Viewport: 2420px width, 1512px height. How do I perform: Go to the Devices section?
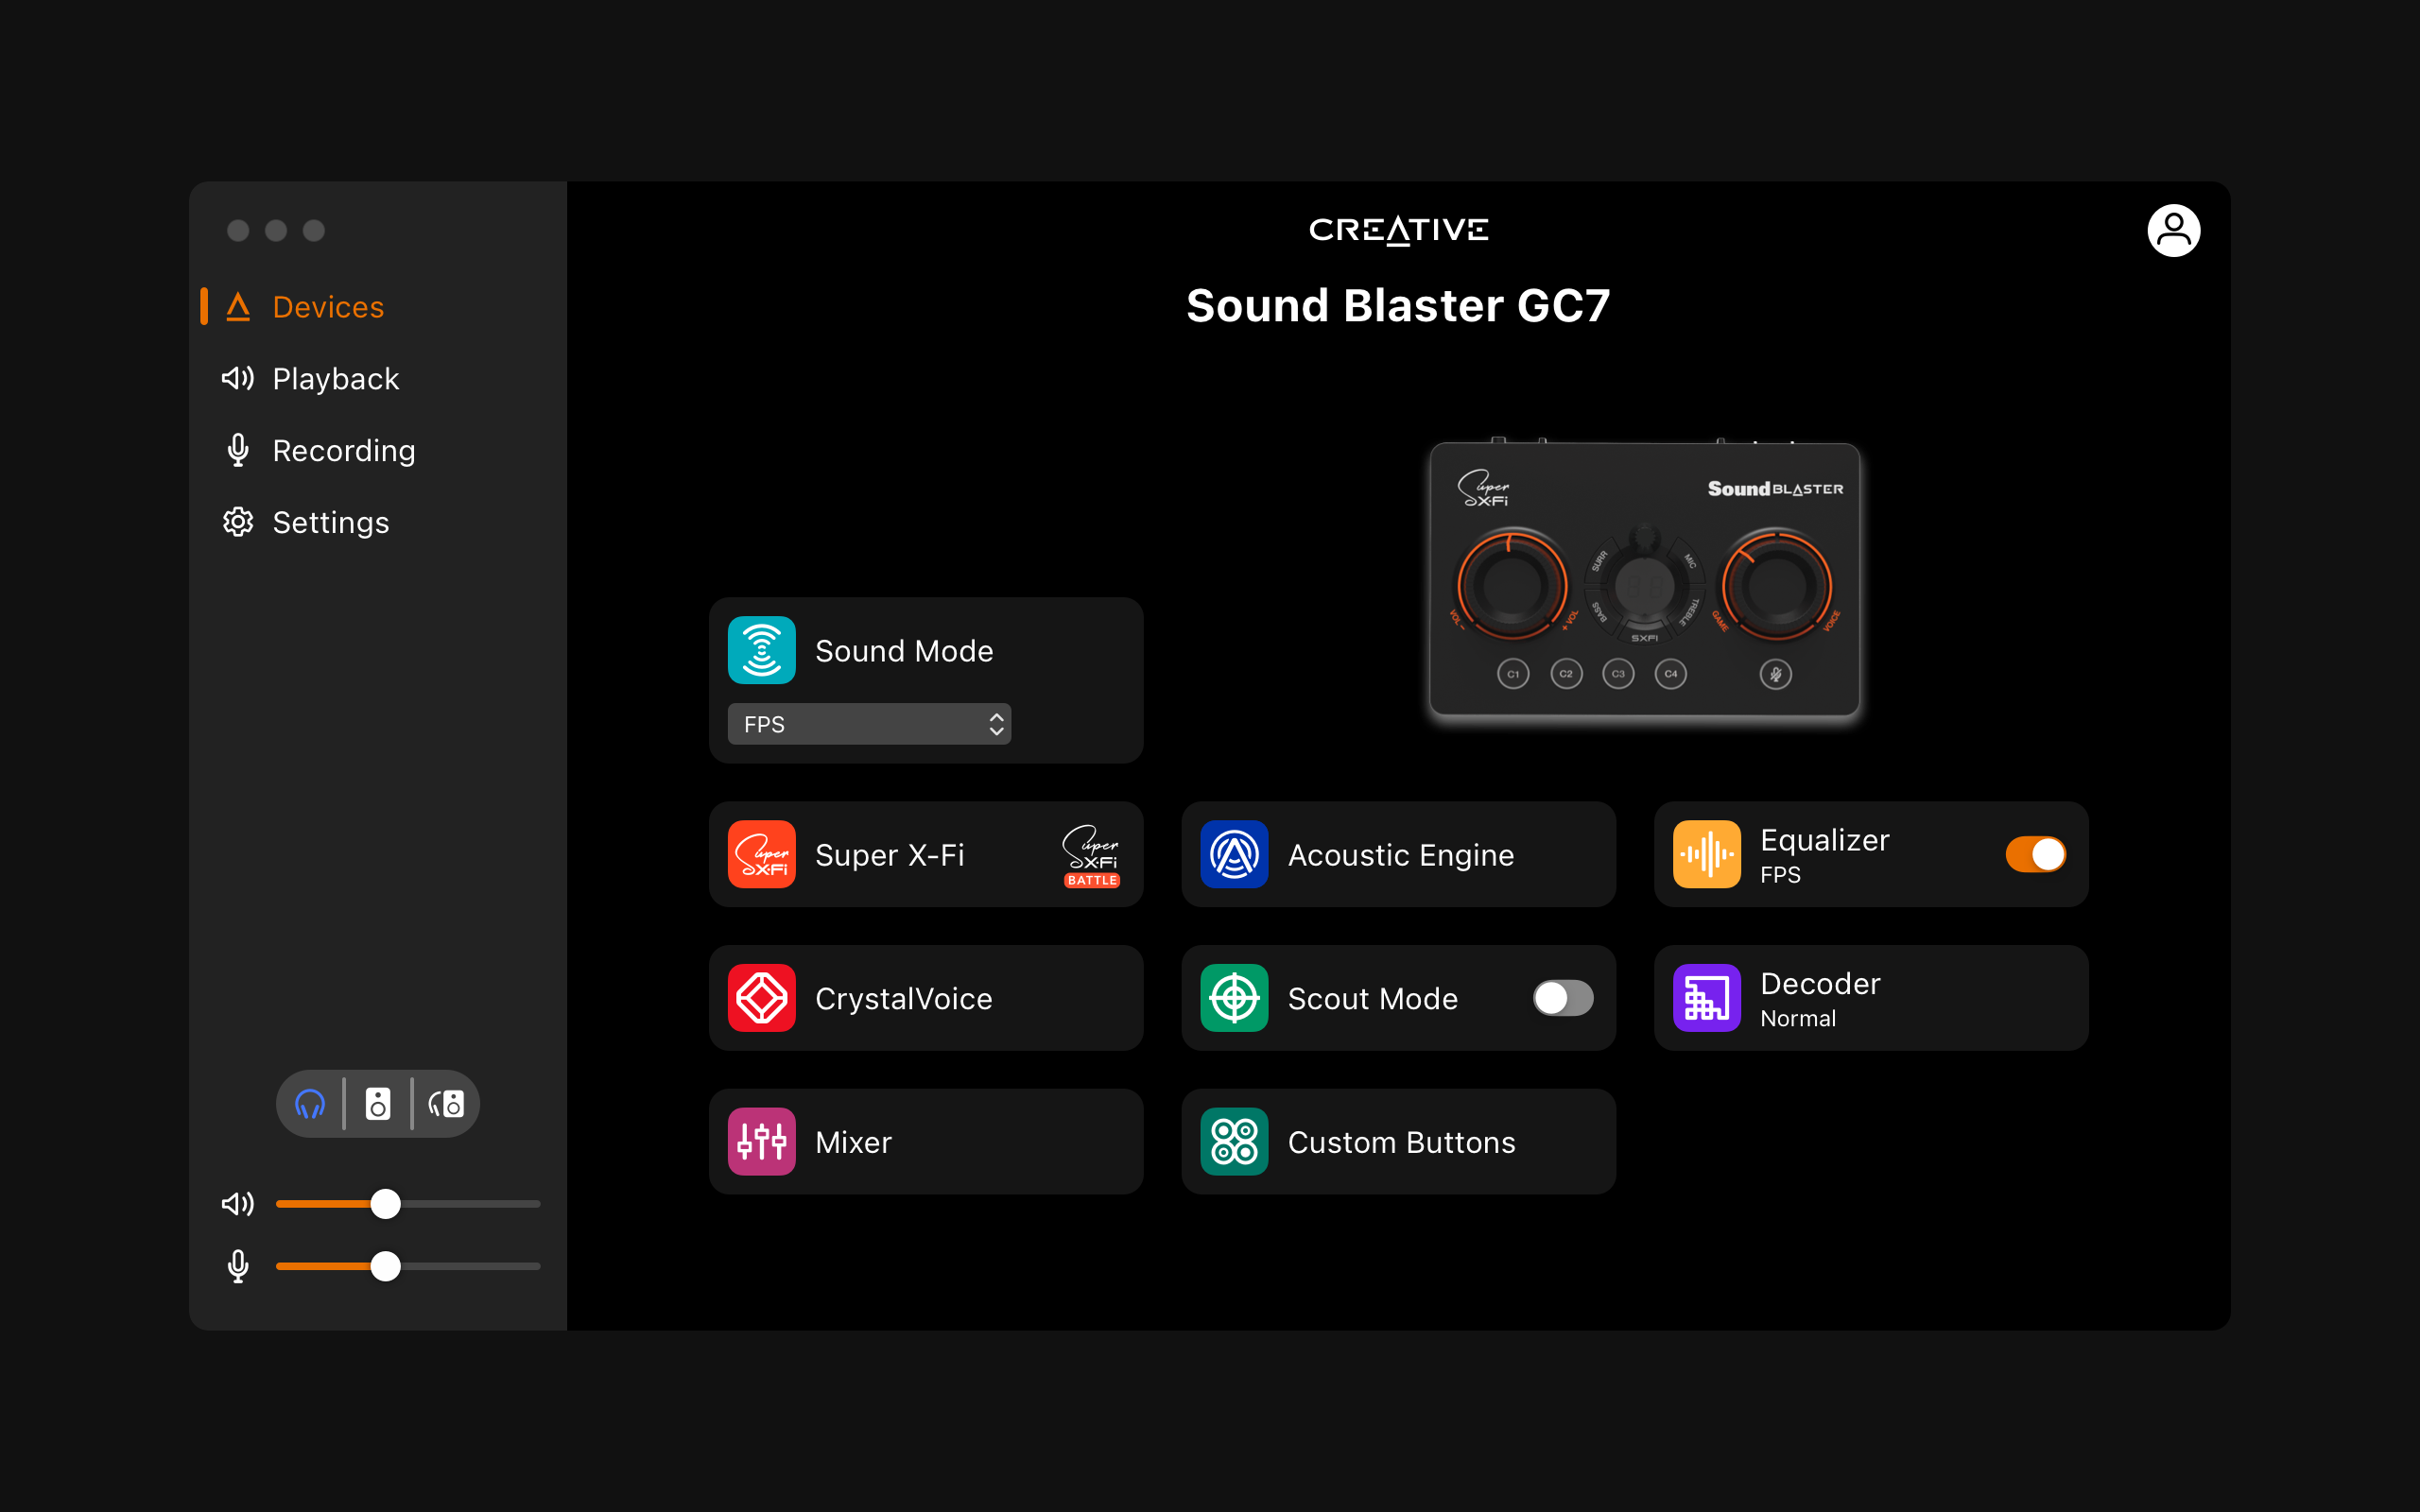click(x=328, y=307)
